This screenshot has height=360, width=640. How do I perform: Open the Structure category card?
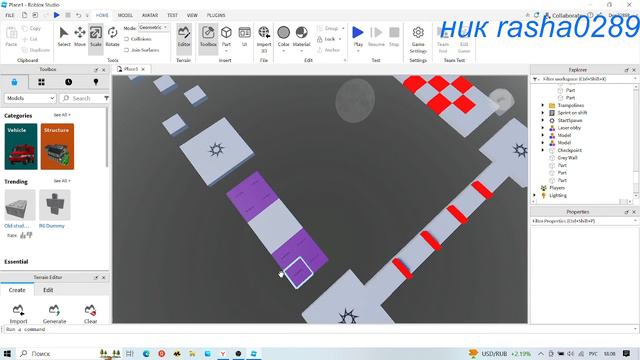pyautogui.click(x=57, y=147)
